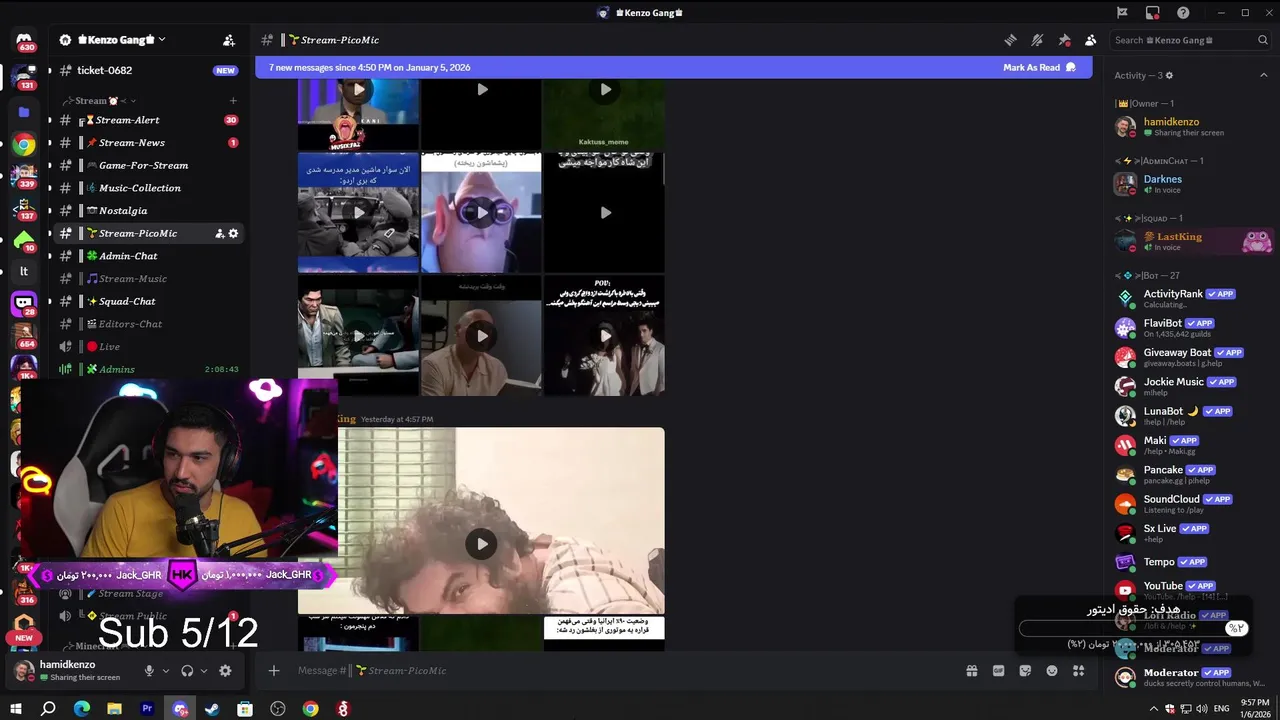Play the large curly-haired man video

click(481, 544)
